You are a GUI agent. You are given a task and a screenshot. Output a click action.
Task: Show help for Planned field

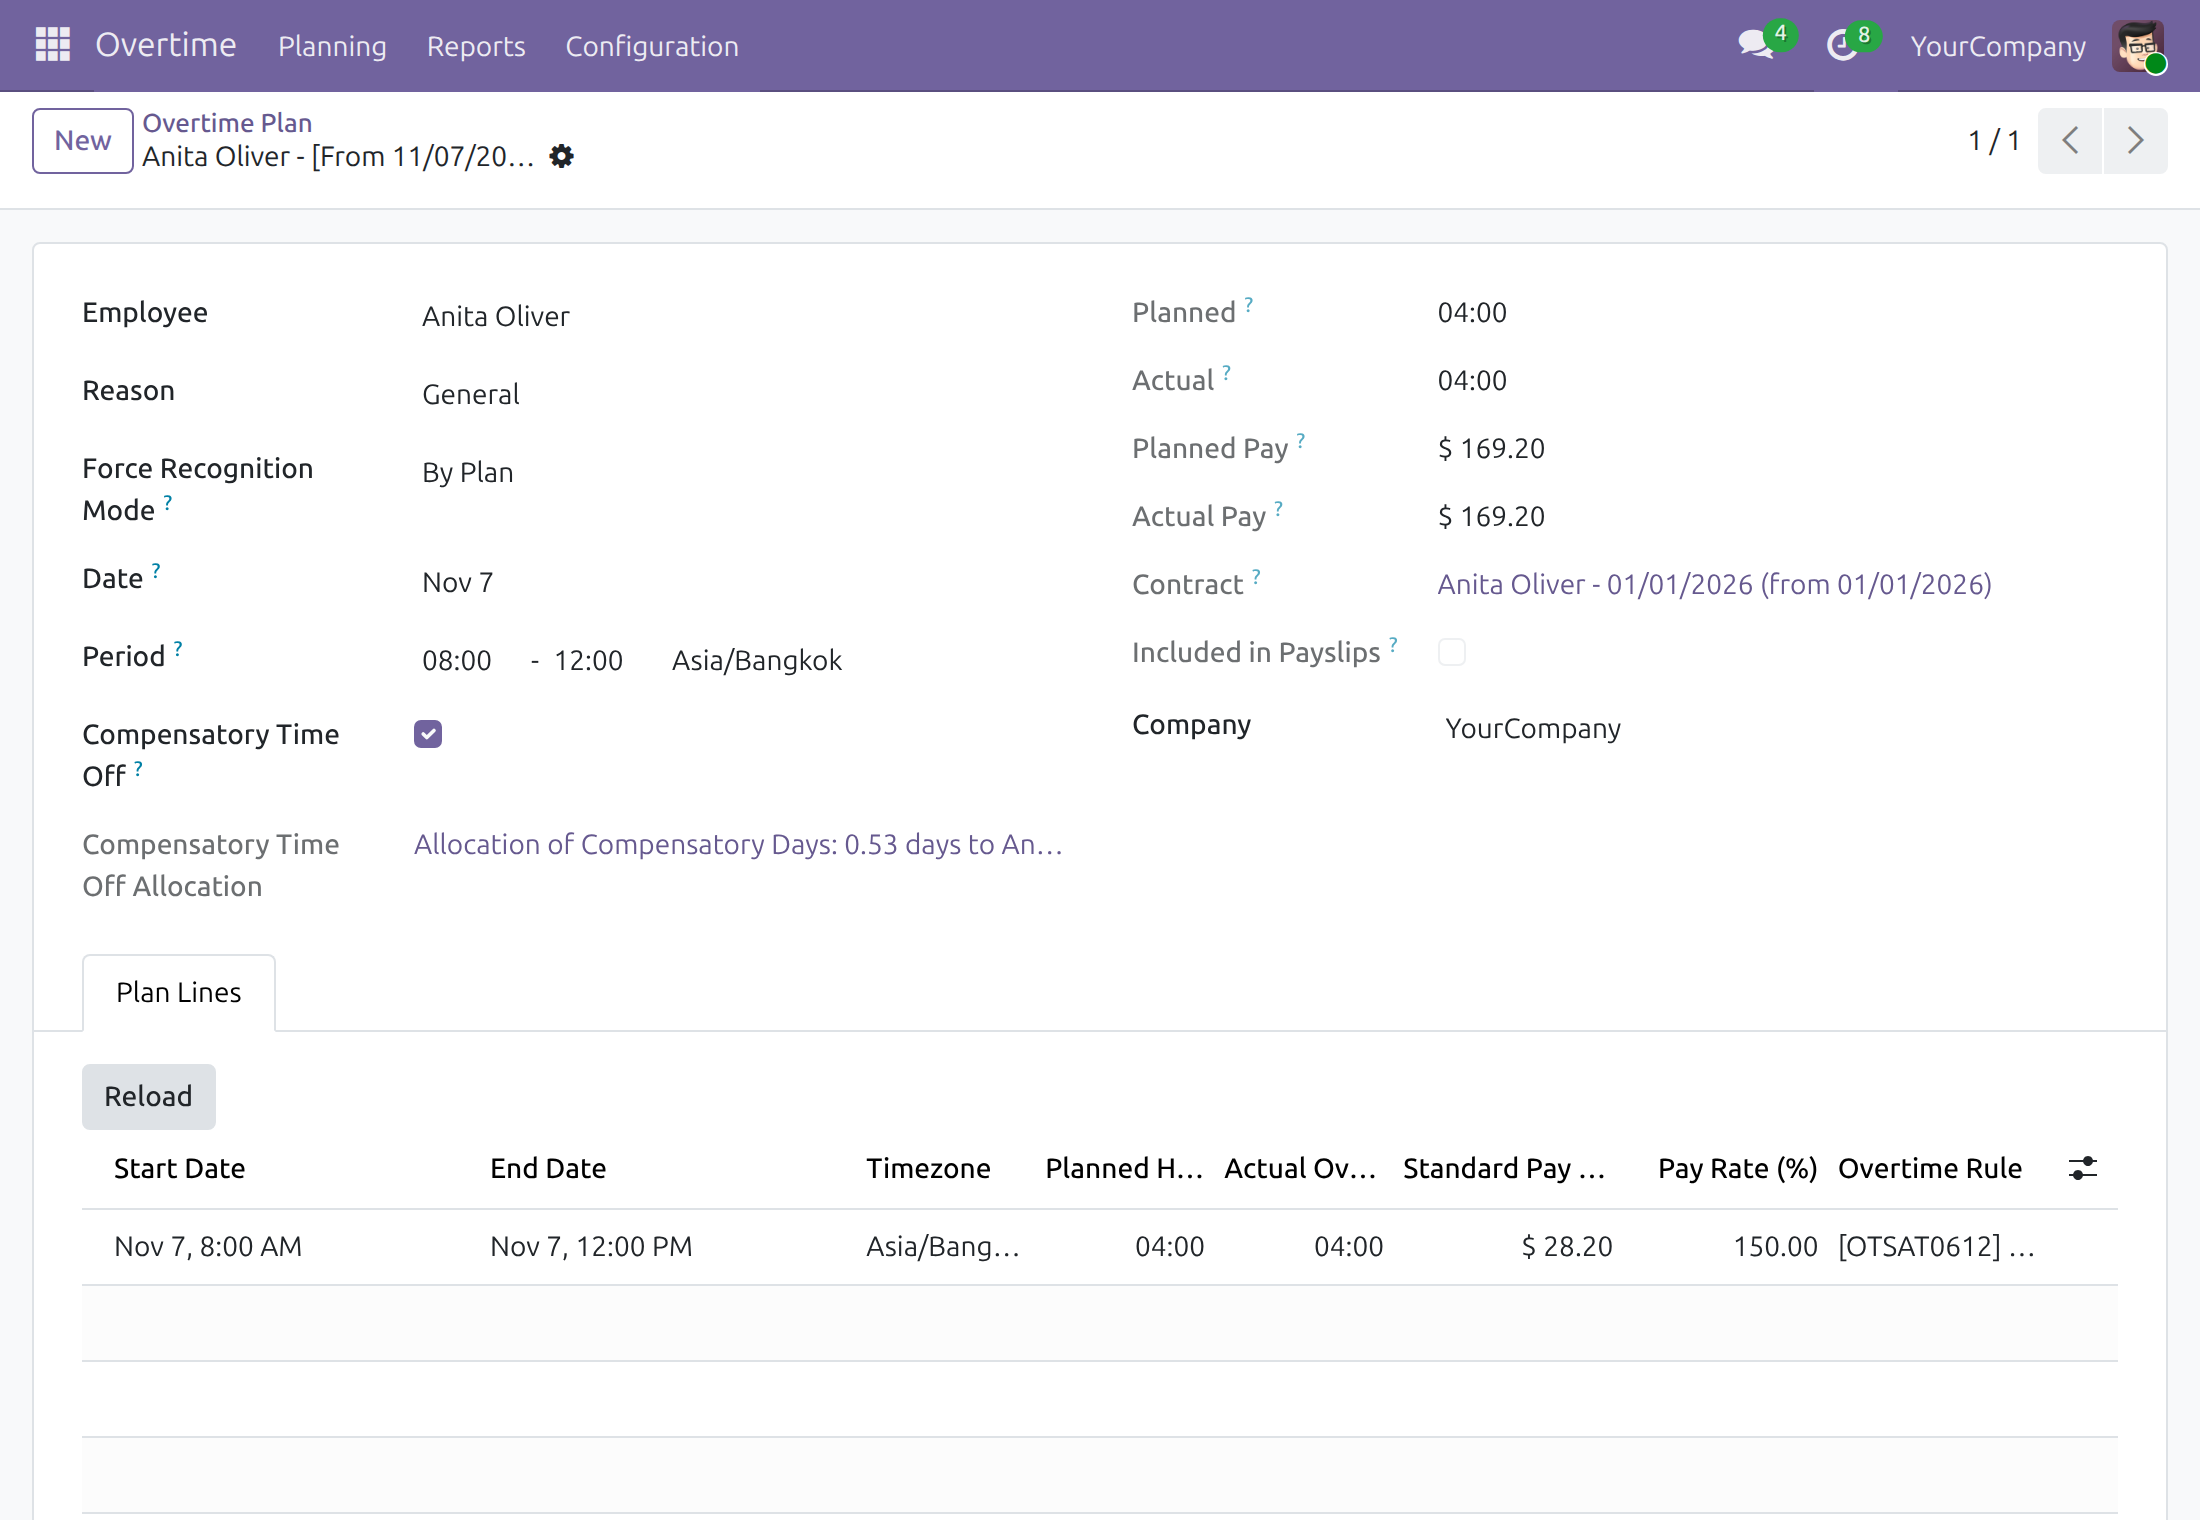tap(1249, 304)
